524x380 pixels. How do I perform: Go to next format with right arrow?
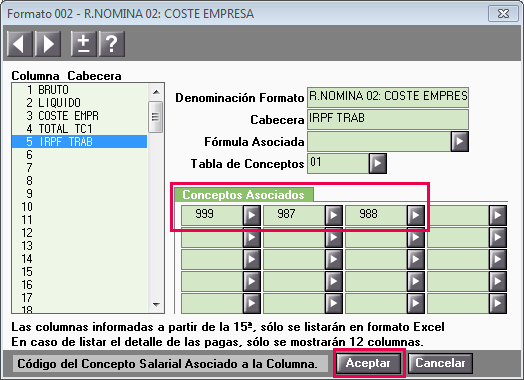(48, 44)
